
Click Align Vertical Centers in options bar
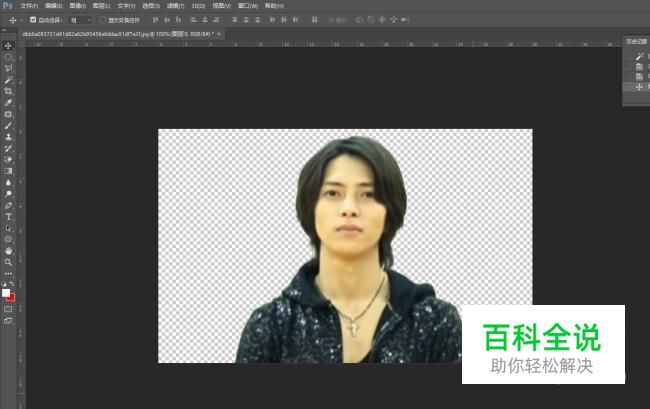[167, 19]
